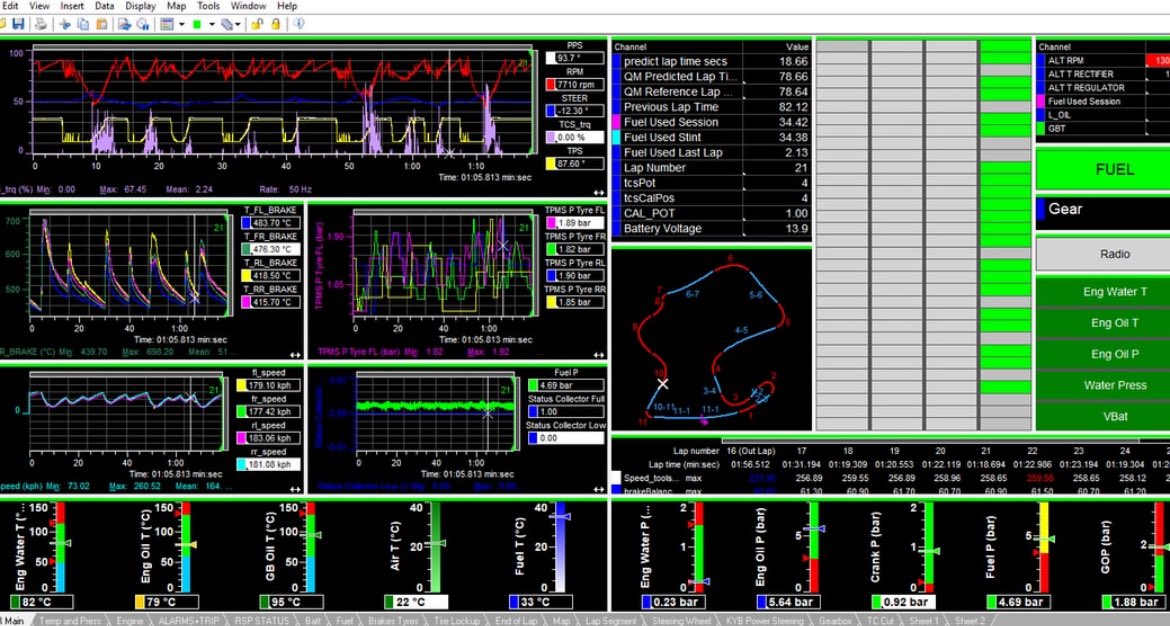Click resize arrows on top telemetry graph

[598, 192]
